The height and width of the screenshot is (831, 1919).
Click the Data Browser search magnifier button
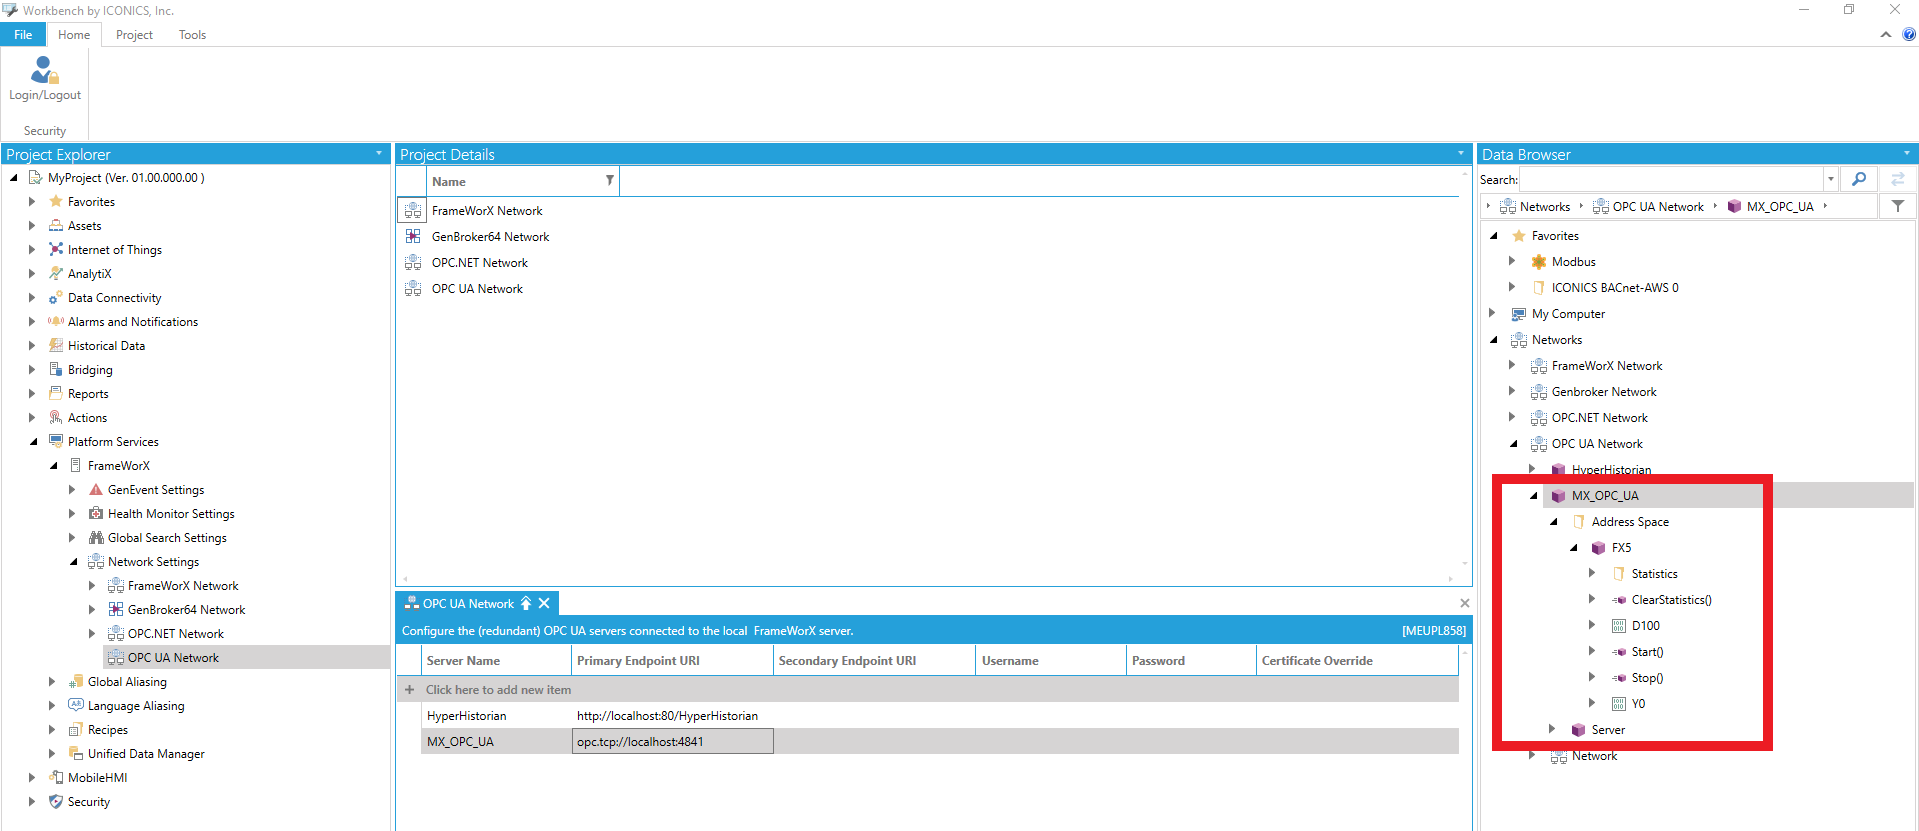[1859, 180]
